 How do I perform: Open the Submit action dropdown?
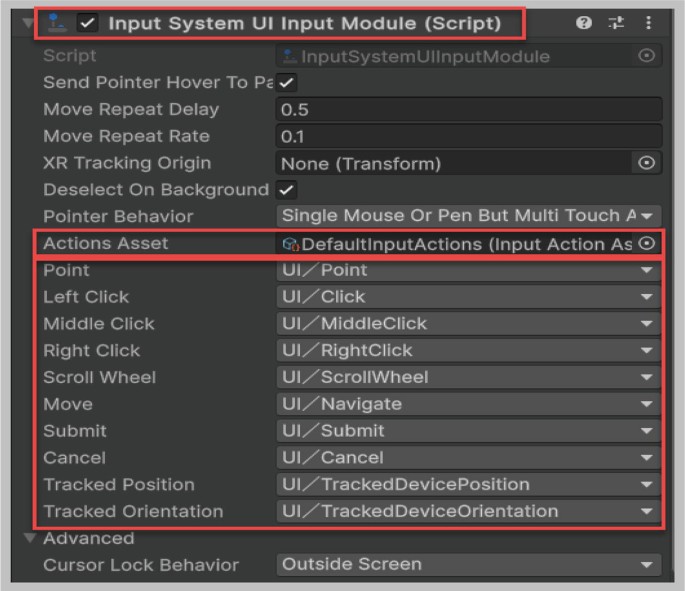[469, 431]
